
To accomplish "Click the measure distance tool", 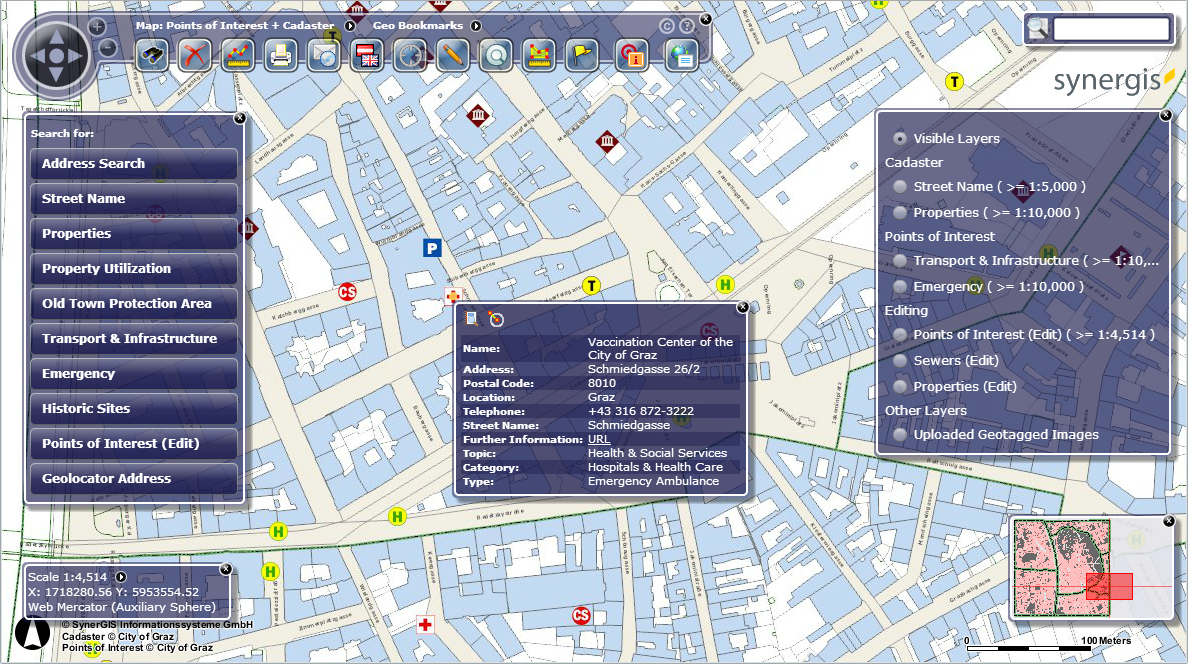I will point(237,55).
